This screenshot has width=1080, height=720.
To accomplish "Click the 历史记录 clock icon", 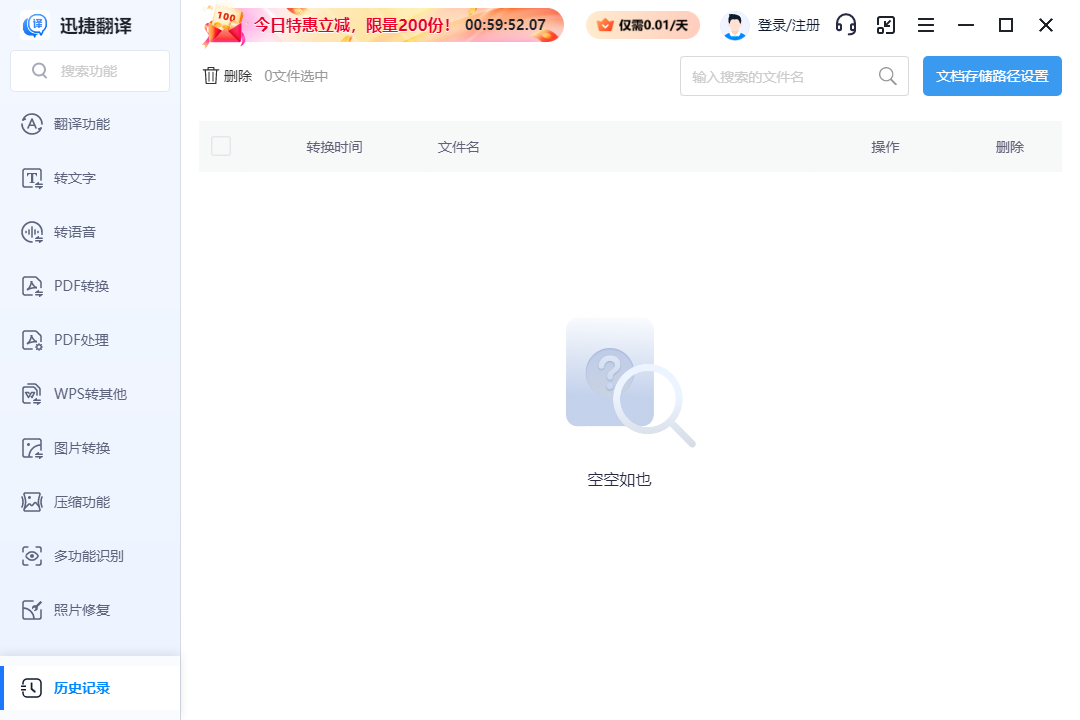I will [x=32, y=688].
